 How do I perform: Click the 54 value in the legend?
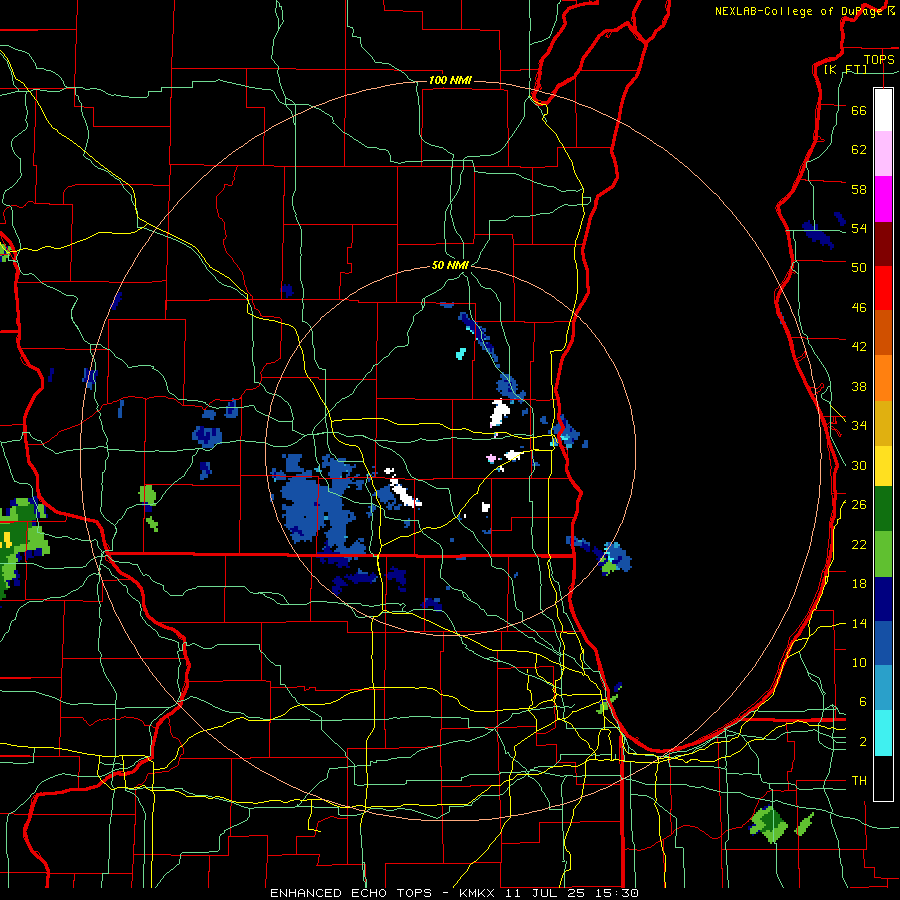pos(859,228)
